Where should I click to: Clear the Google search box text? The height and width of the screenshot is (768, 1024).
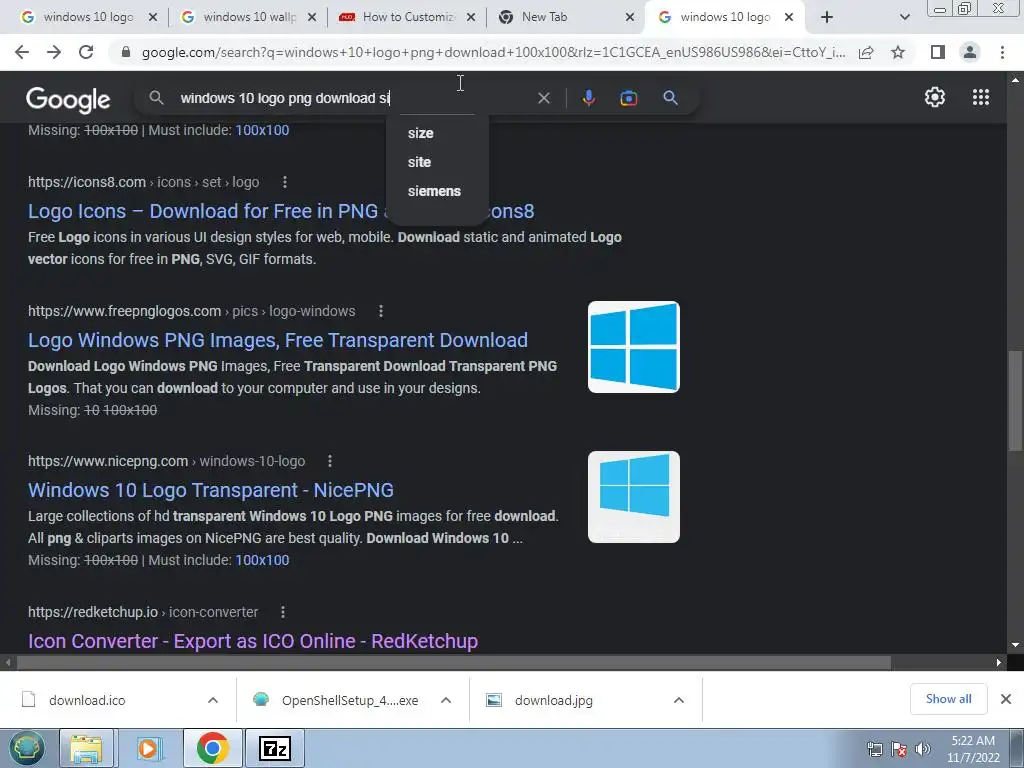tap(543, 98)
